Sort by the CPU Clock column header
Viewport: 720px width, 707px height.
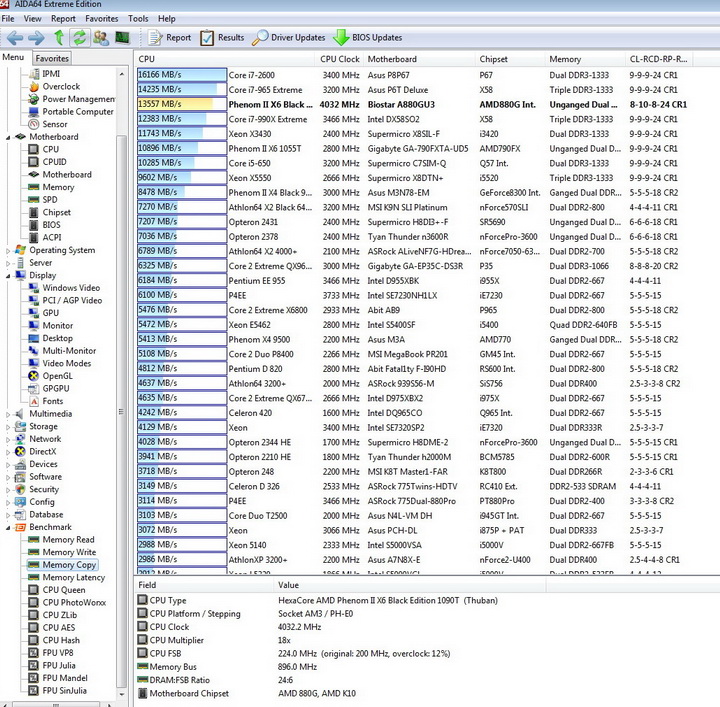(340, 59)
